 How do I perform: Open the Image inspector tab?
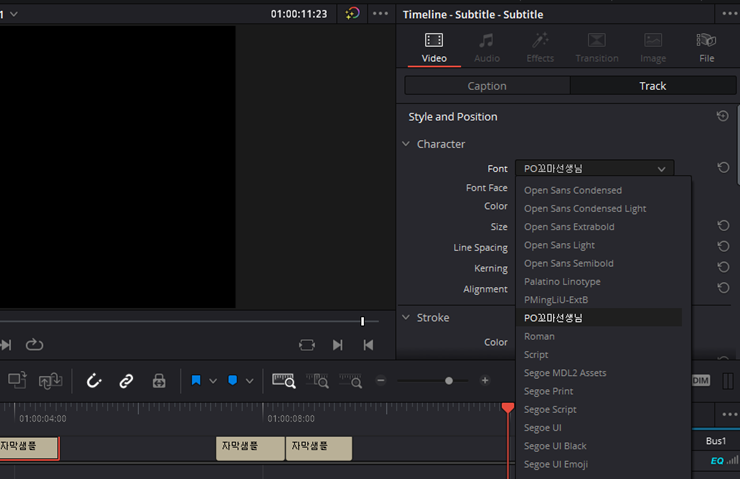click(653, 48)
